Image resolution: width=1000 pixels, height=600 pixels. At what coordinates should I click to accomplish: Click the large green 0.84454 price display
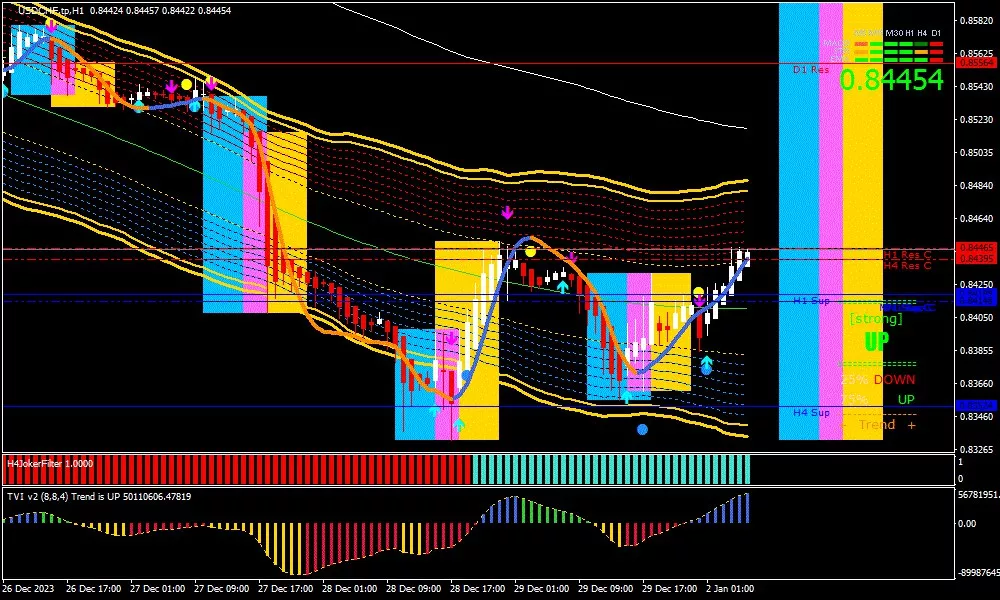pyautogui.click(x=891, y=80)
